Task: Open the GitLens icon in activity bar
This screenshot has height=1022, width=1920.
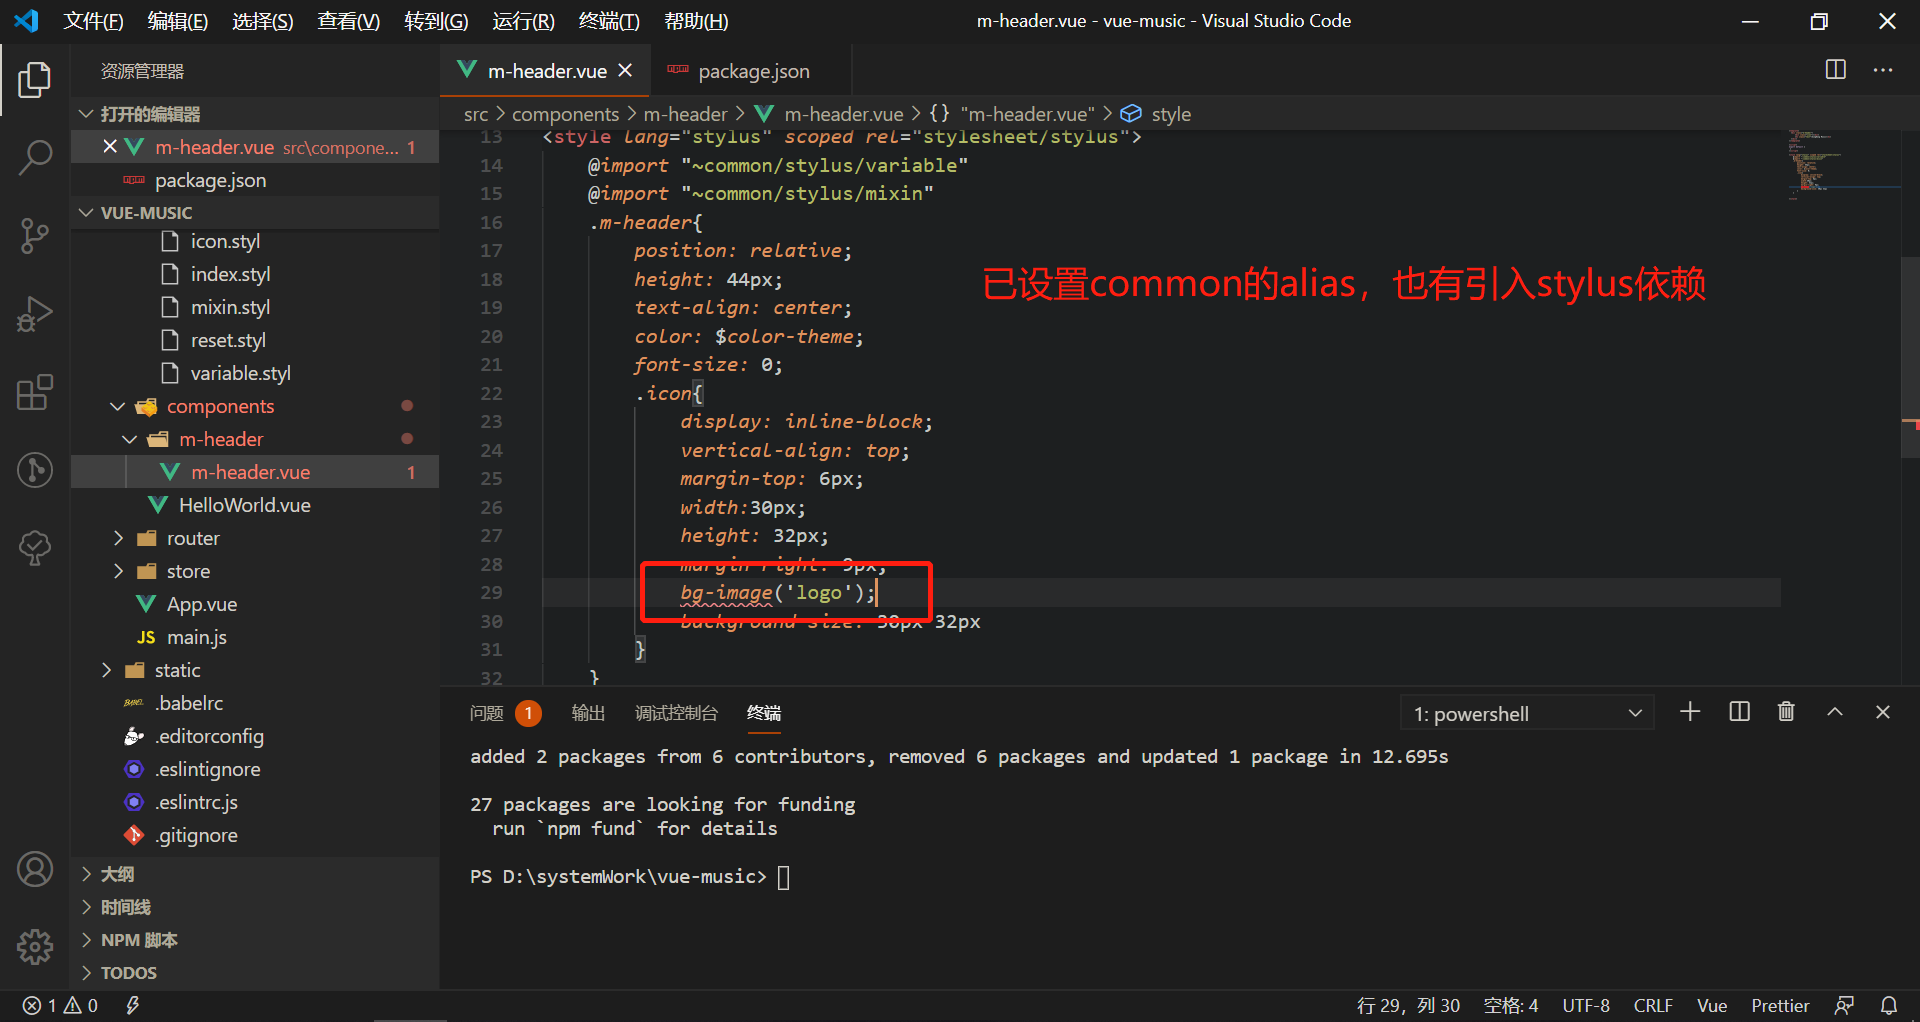Action: pyautogui.click(x=35, y=470)
